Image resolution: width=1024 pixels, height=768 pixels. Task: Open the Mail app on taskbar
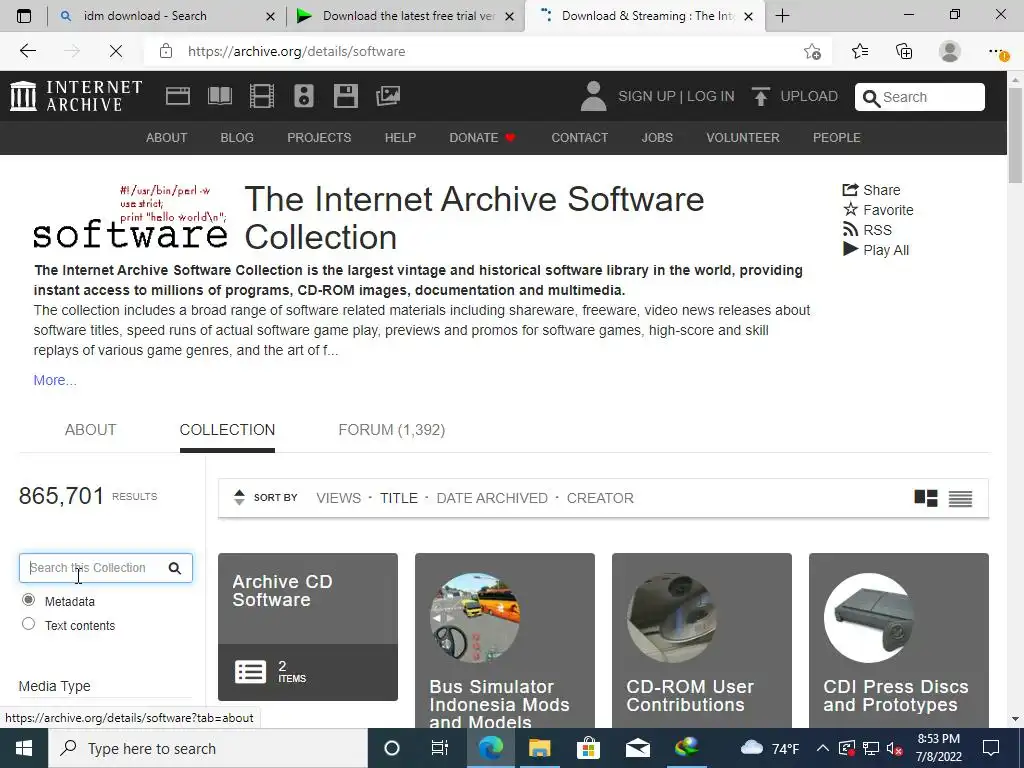tap(637, 748)
